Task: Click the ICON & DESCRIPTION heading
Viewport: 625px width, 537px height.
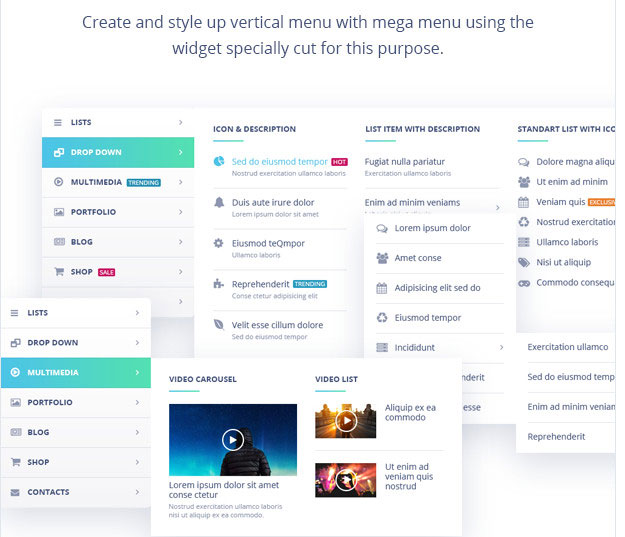Action: click(x=254, y=129)
